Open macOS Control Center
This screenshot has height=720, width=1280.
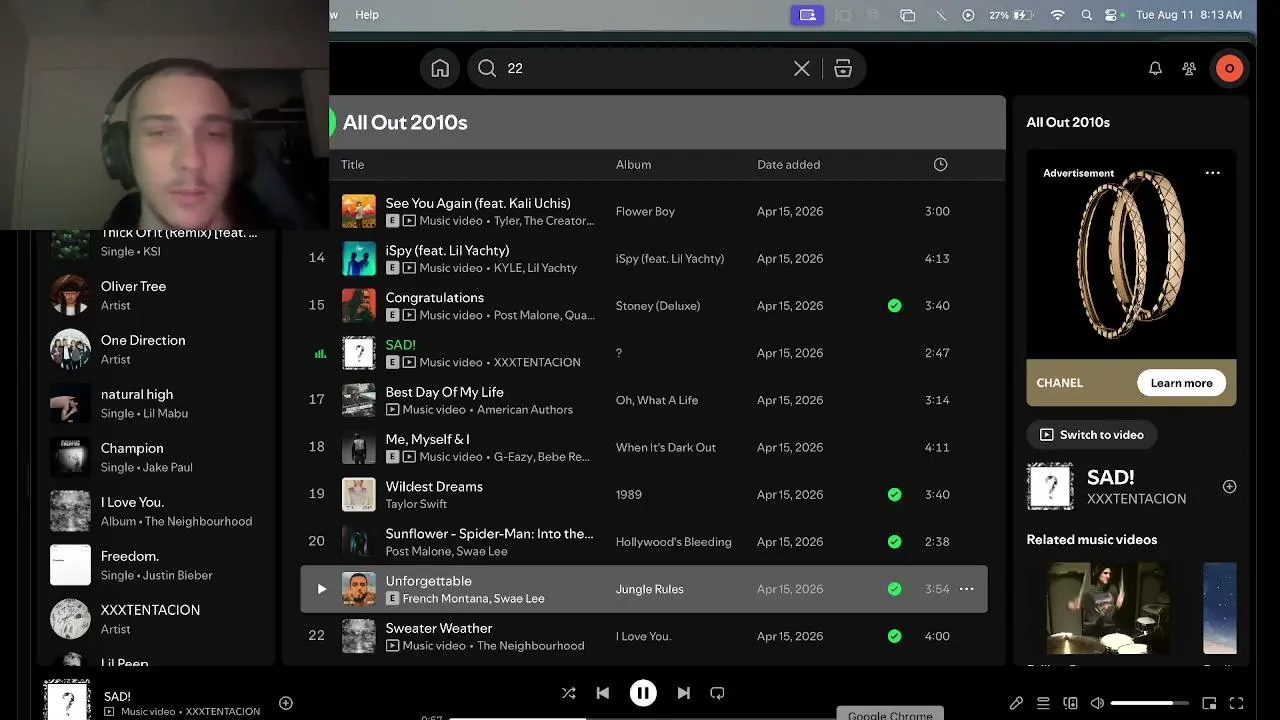1112,15
